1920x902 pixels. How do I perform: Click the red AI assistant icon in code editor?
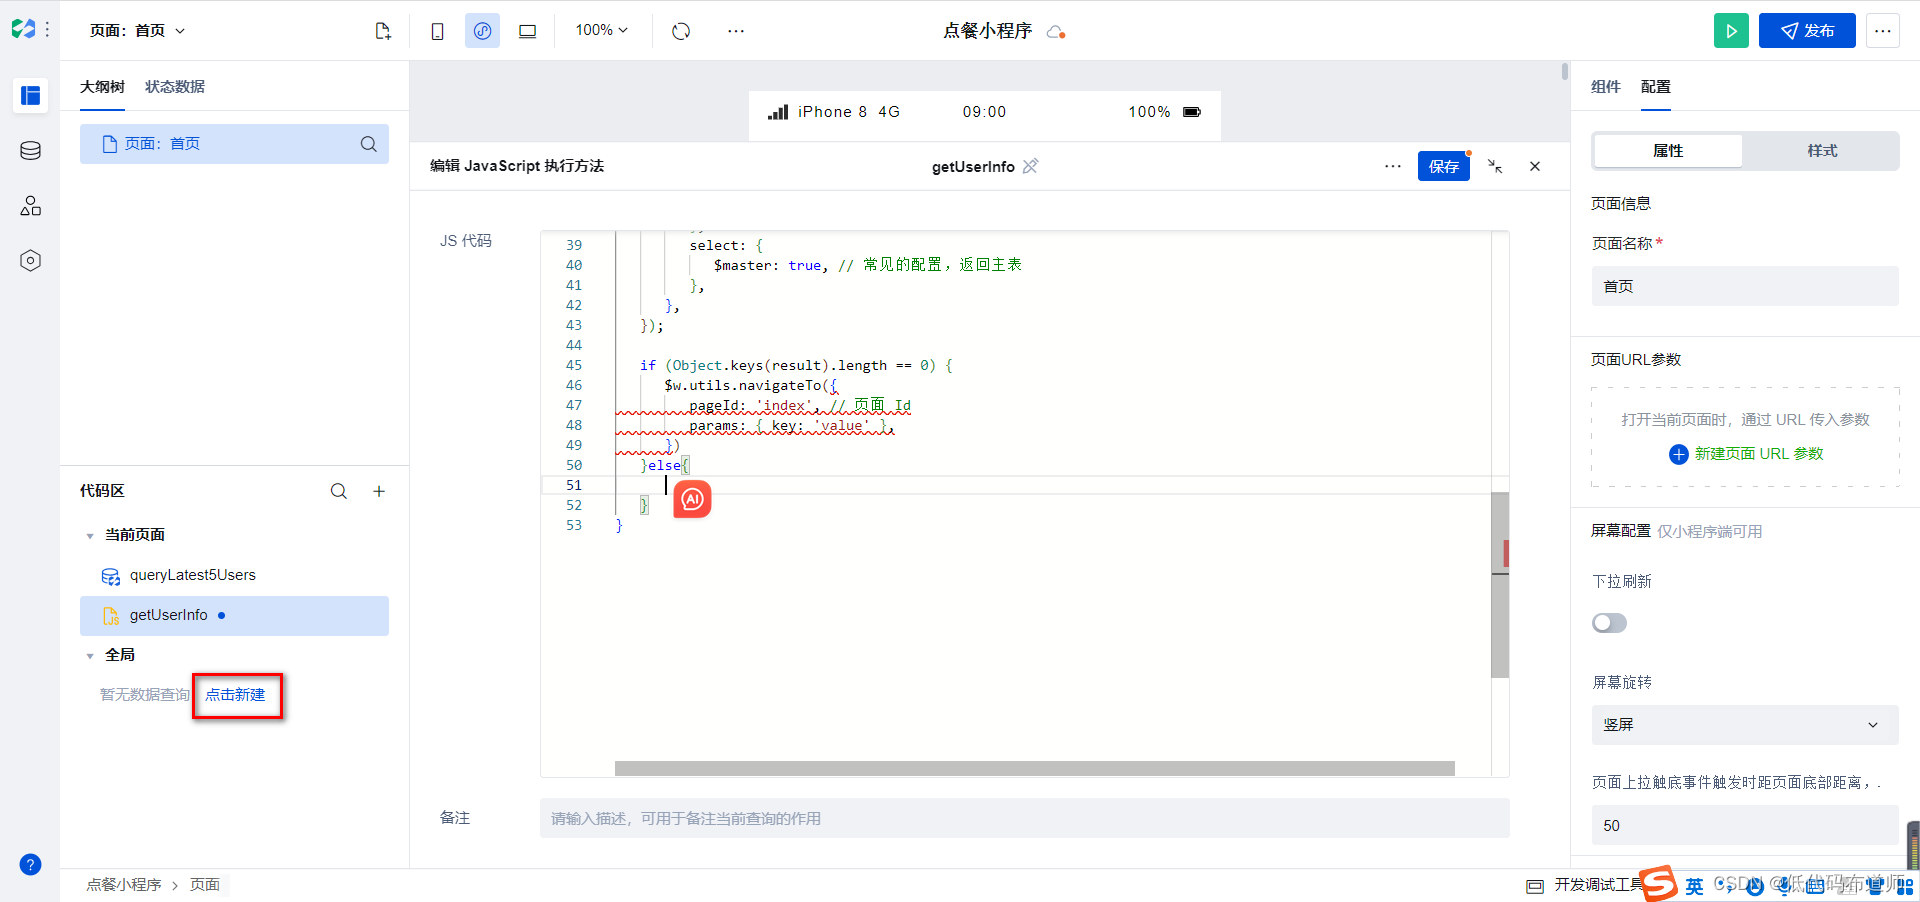pyautogui.click(x=692, y=499)
